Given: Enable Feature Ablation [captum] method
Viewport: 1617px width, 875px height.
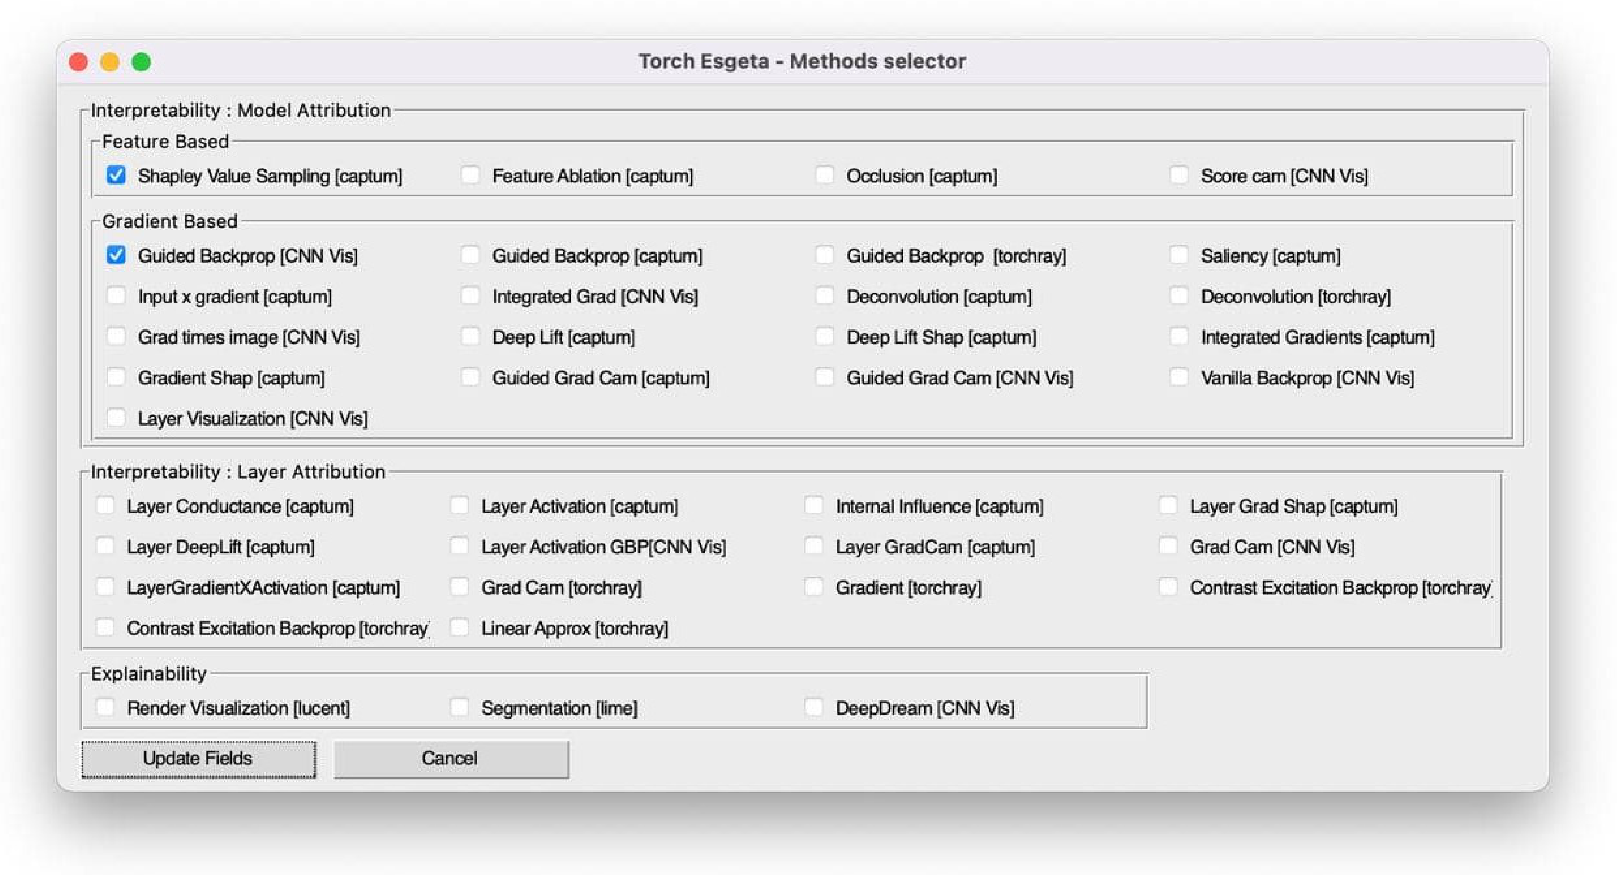Looking at the screenshot, I should coord(471,176).
